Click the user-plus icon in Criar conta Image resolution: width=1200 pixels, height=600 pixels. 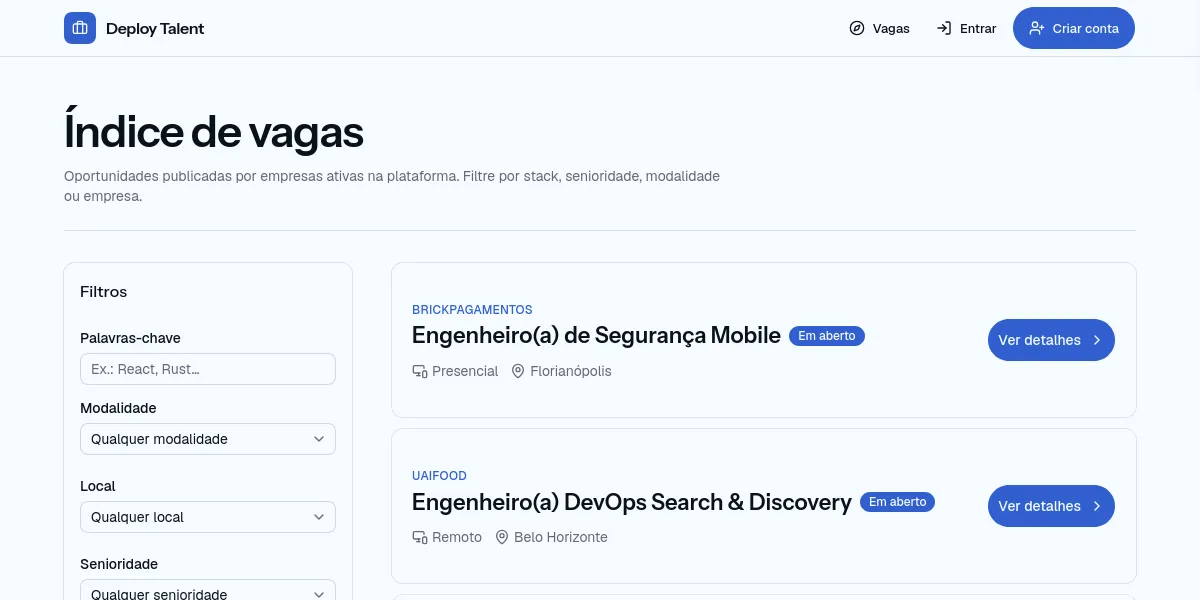[x=1037, y=28]
